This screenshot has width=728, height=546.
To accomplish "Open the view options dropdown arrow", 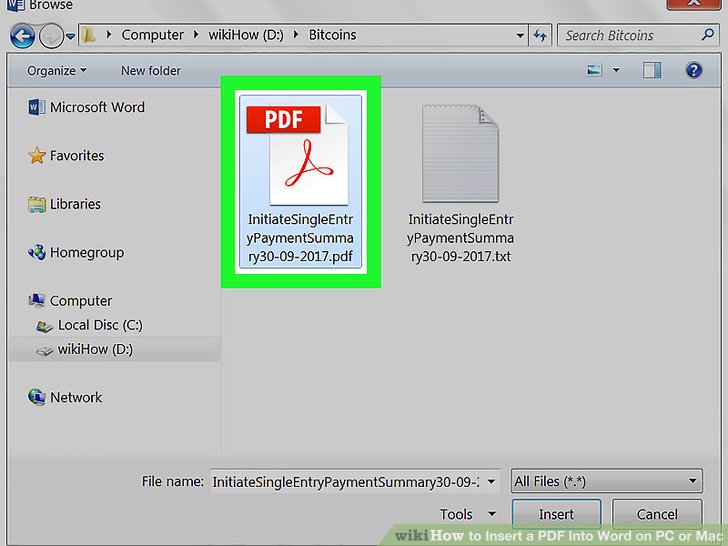I will pyautogui.click(x=616, y=70).
